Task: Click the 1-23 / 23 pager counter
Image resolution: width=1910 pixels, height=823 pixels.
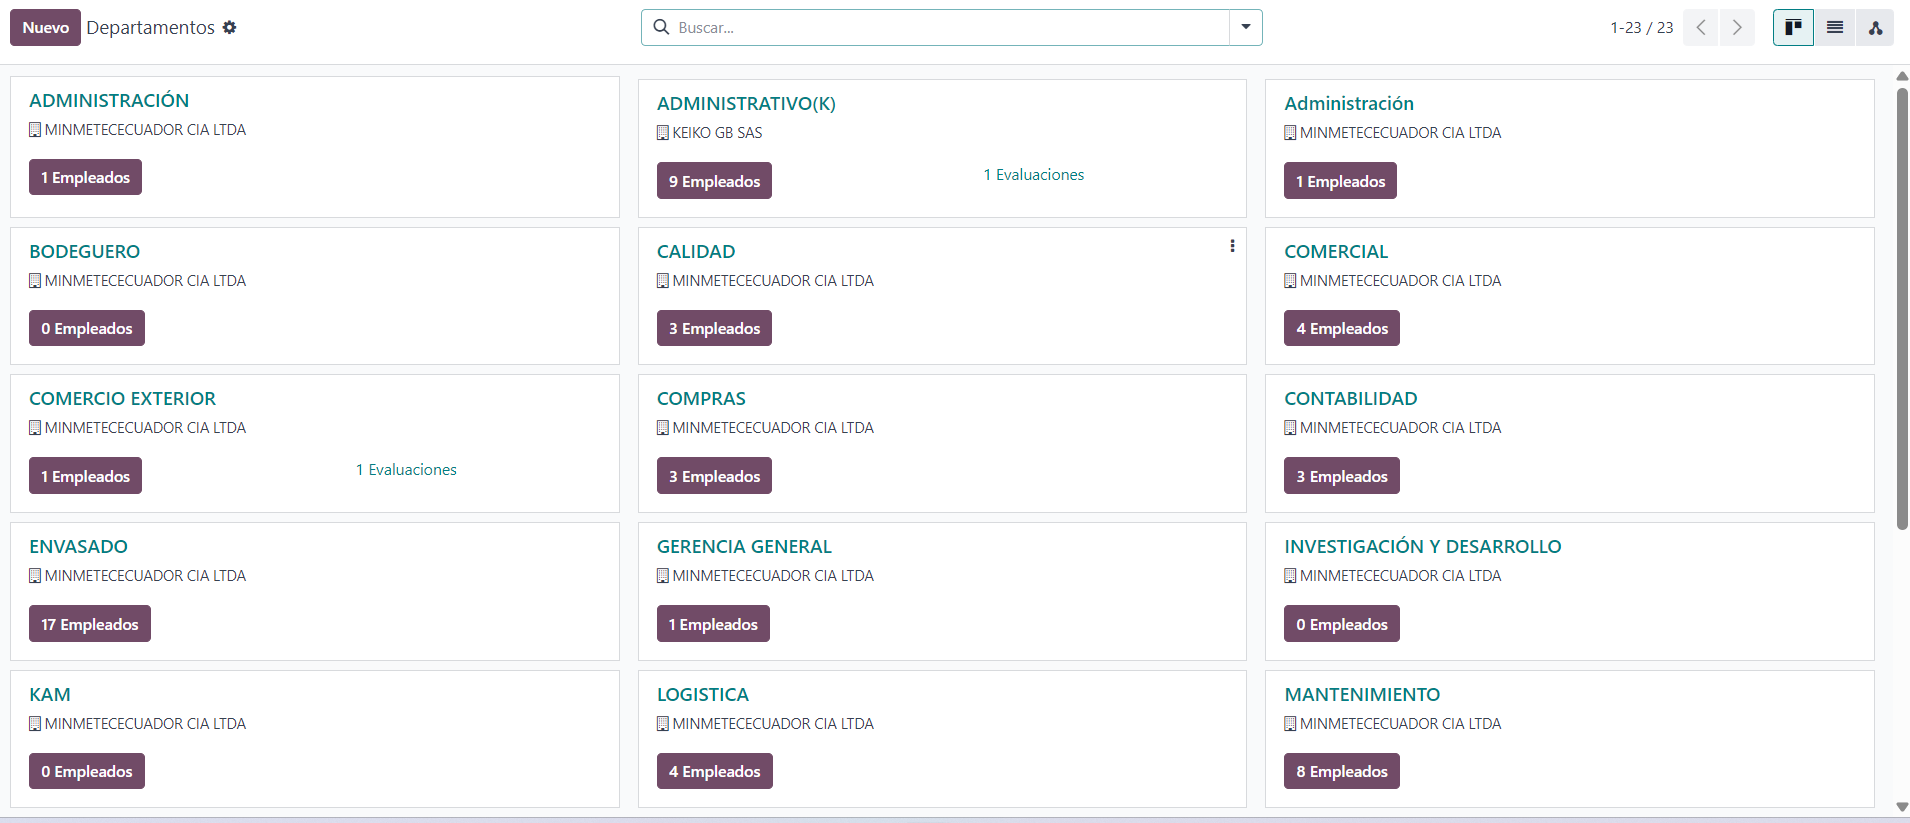Action: pos(1641,27)
